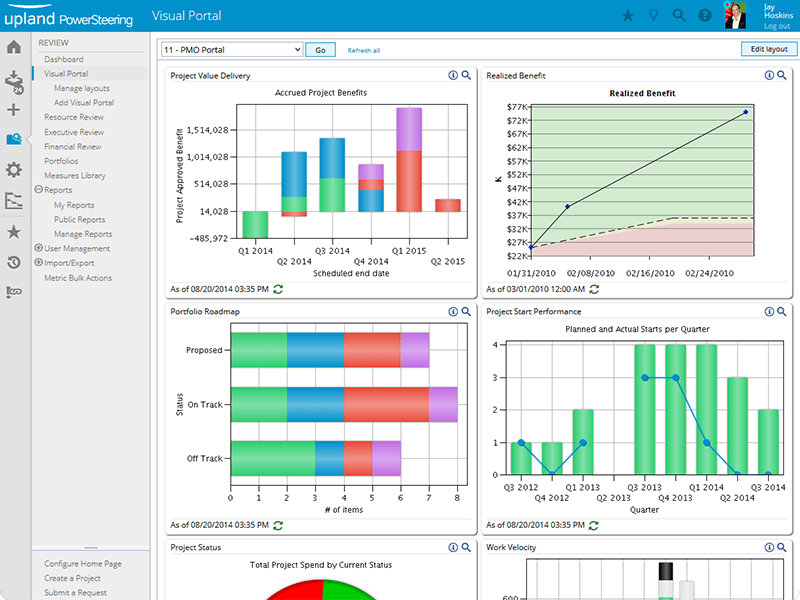This screenshot has width=800, height=600.
Task: Open the 11 - PMO Portal dropdown
Action: coord(231,49)
